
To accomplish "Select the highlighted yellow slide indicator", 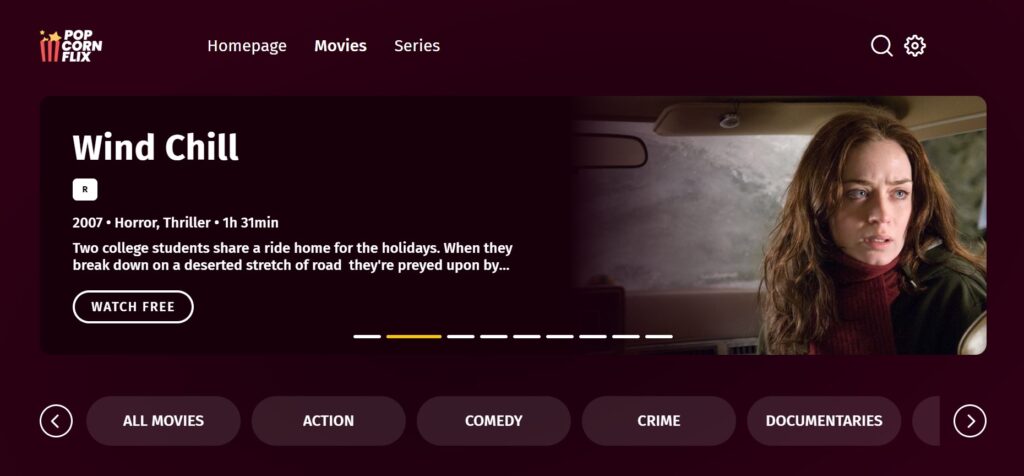I will (414, 336).
